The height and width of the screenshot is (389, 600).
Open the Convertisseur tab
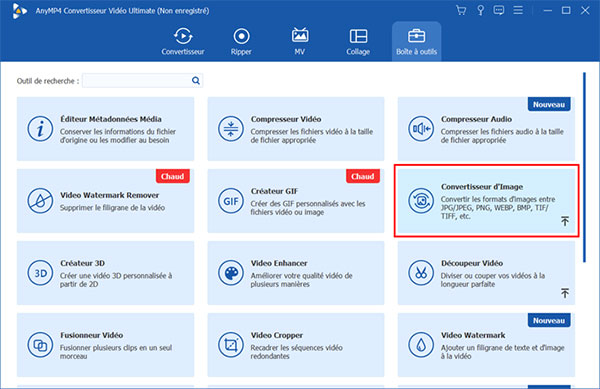click(183, 41)
